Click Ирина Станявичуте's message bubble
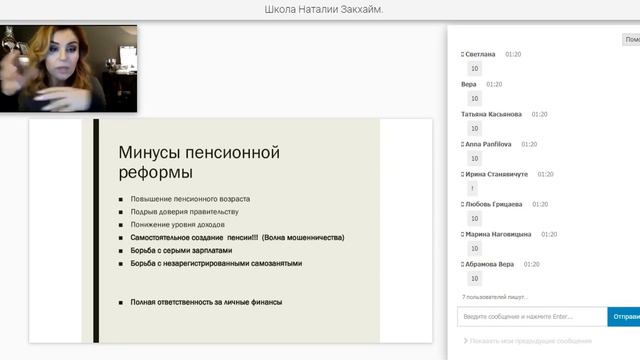Screen dimensions: 640x360 click(472, 188)
